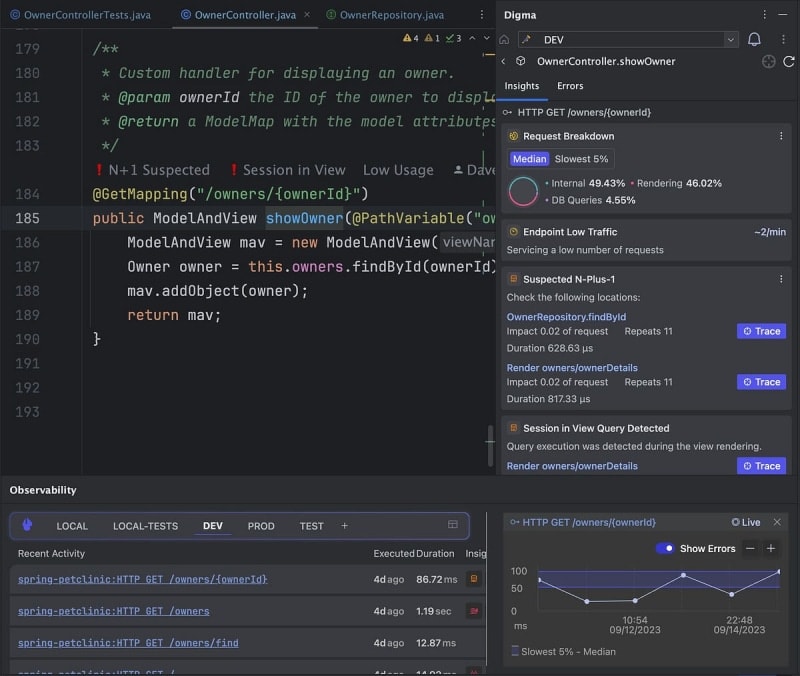Toggle the Show Errors switch
Screen dimensions: 800x676
(665, 548)
